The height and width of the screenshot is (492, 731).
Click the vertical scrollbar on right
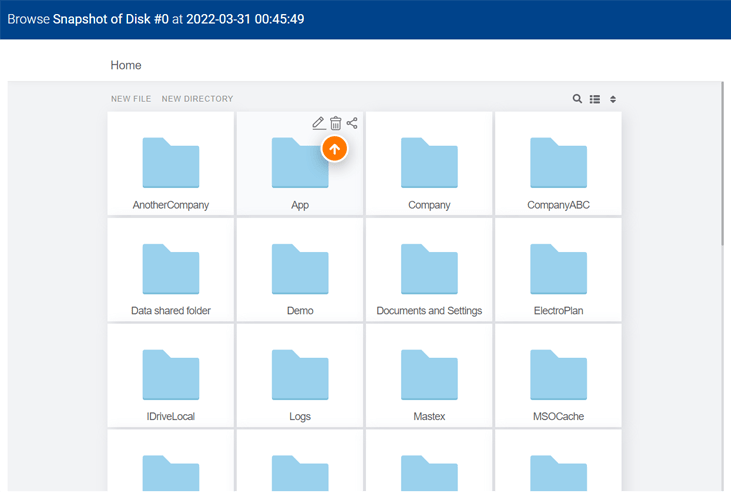[723, 163]
